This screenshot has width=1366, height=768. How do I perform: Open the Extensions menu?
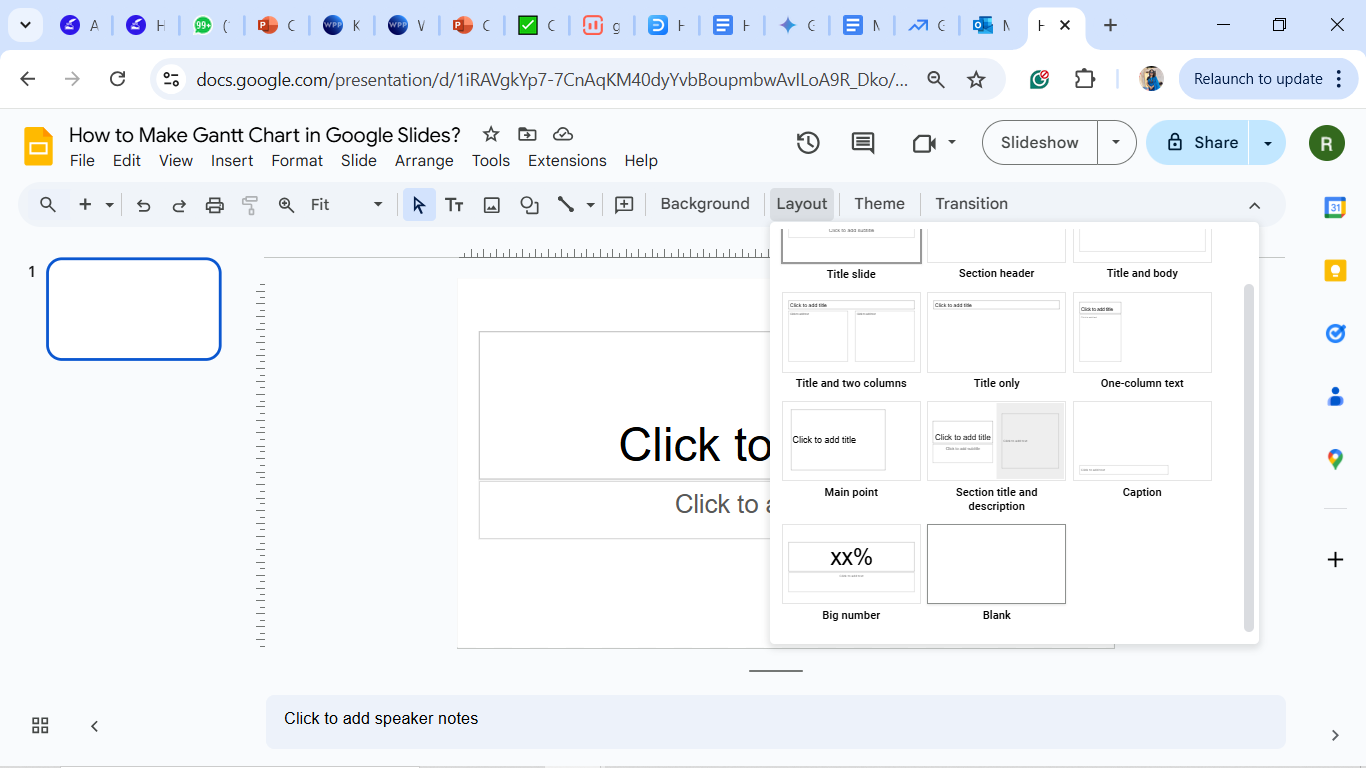click(x=567, y=161)
